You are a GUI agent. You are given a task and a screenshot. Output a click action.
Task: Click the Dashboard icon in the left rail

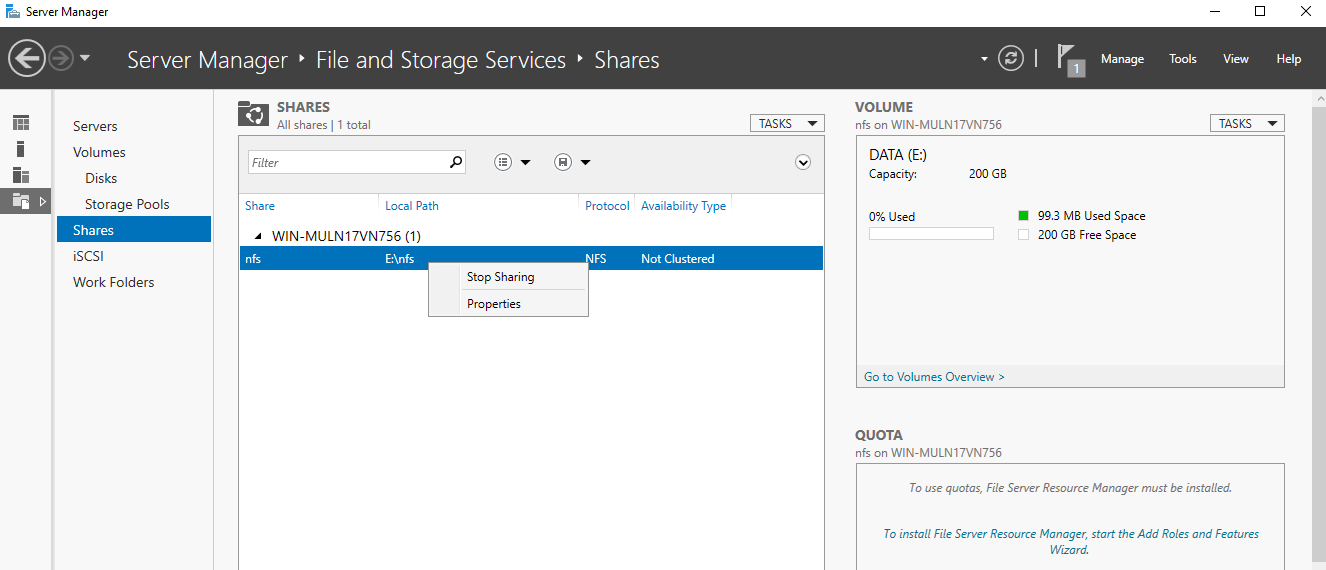tap(21, 123)
